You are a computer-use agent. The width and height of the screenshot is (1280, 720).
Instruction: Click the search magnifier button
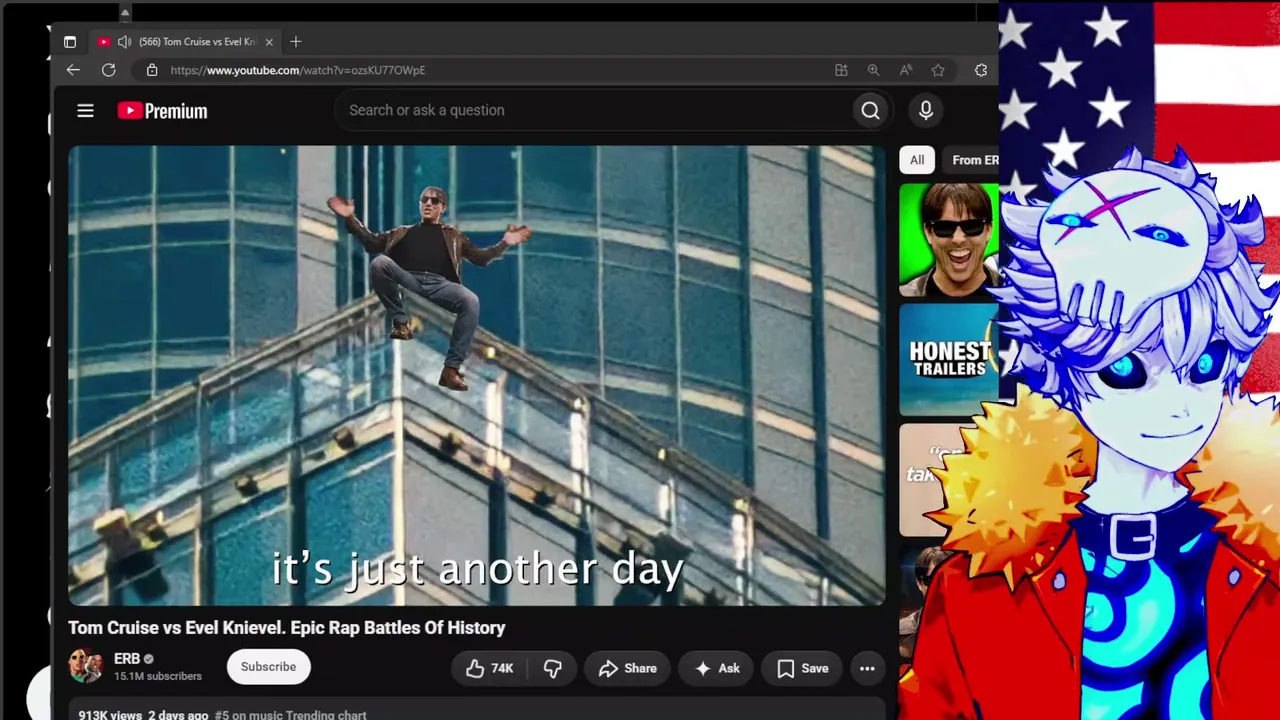click(871, 110)
